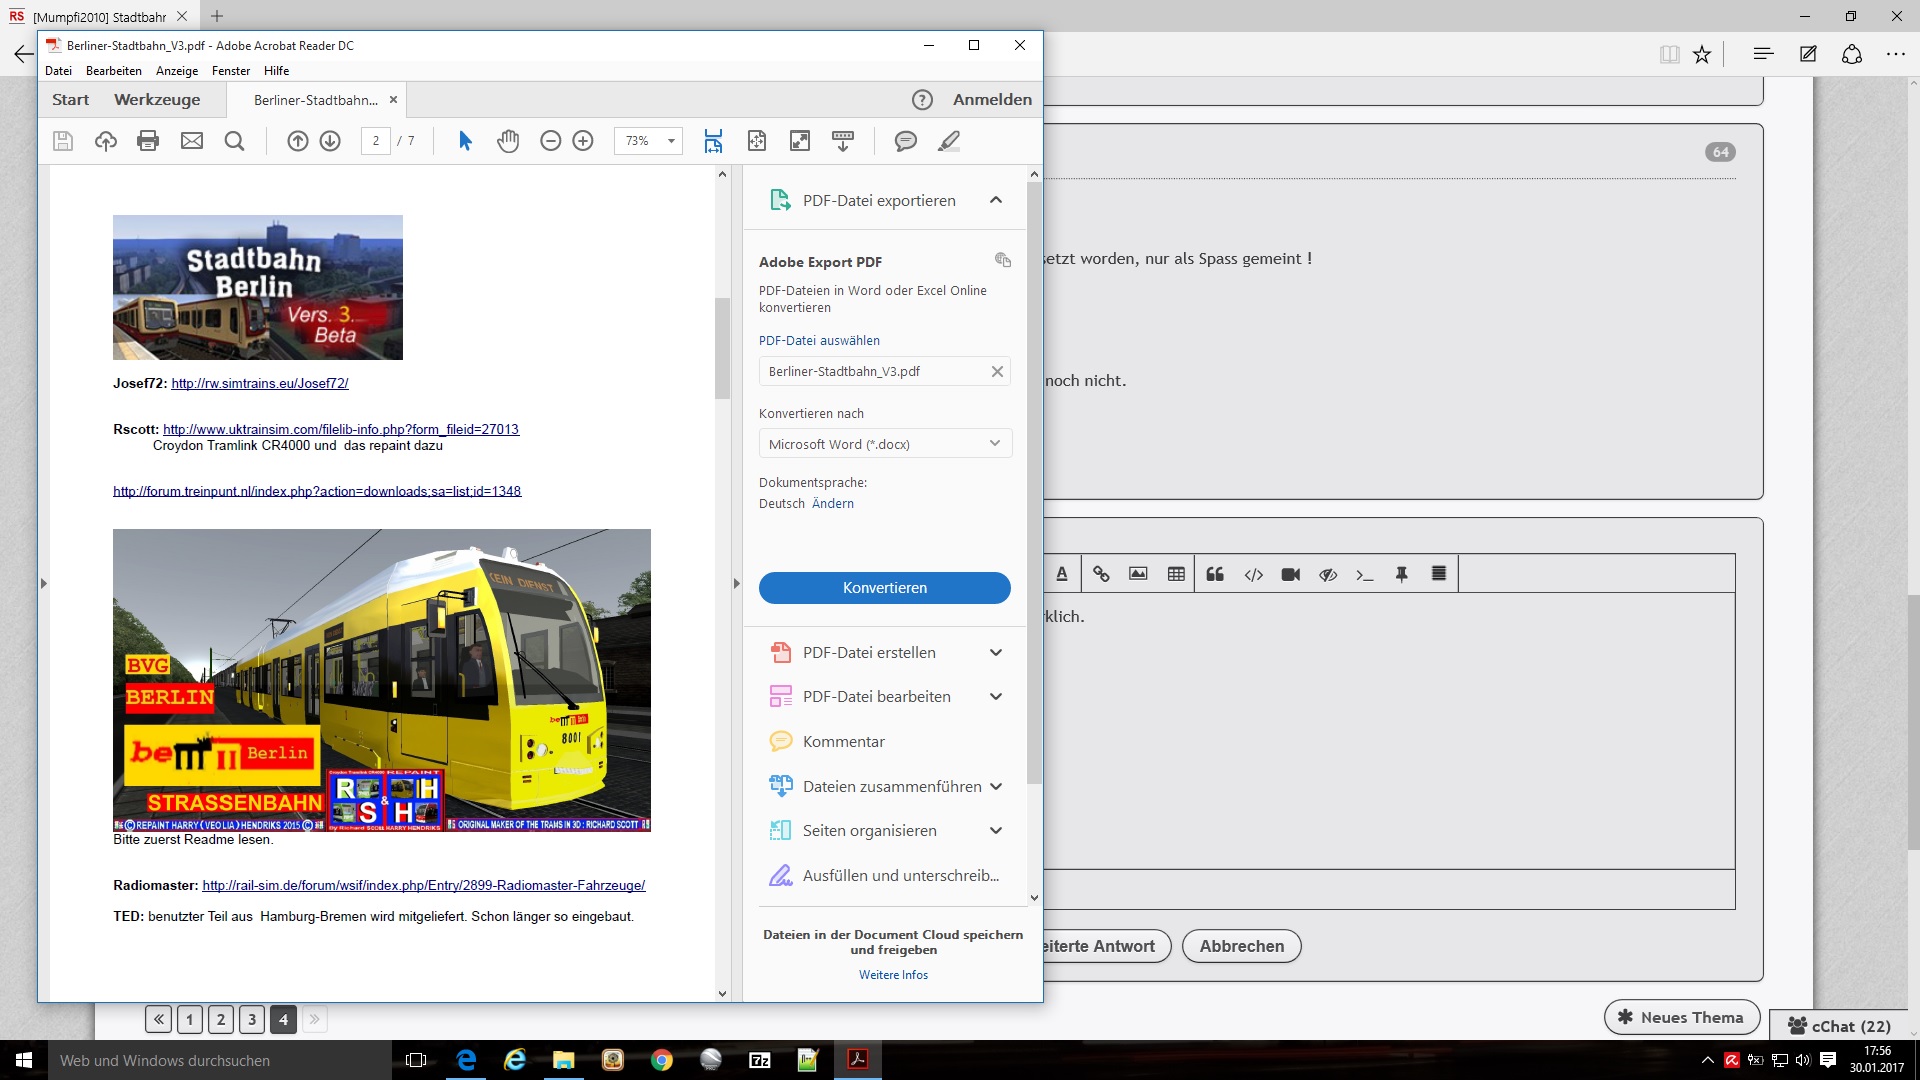
Task: Open the help question mark icon
Action: 922,100
